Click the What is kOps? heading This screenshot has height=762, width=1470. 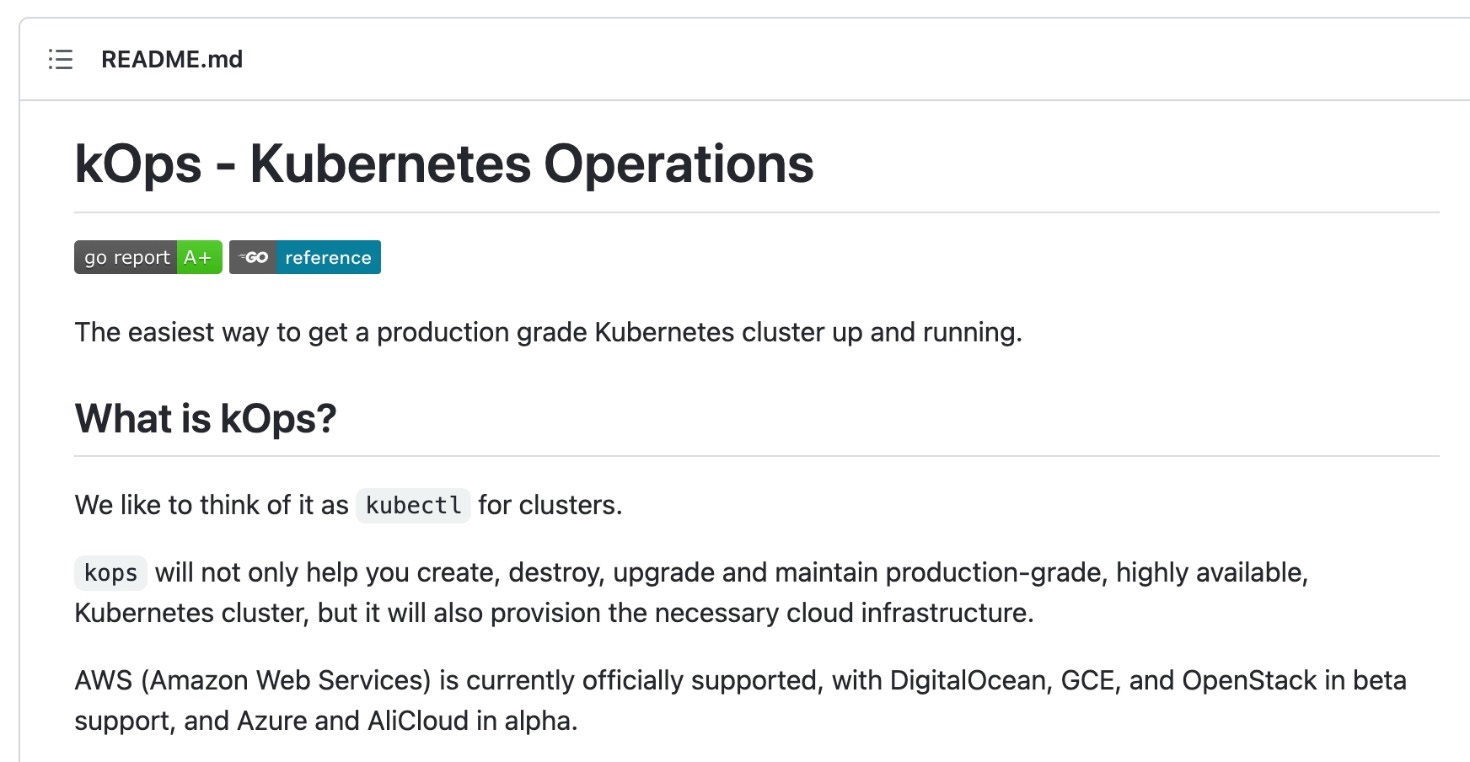click(x=205, y=418)
